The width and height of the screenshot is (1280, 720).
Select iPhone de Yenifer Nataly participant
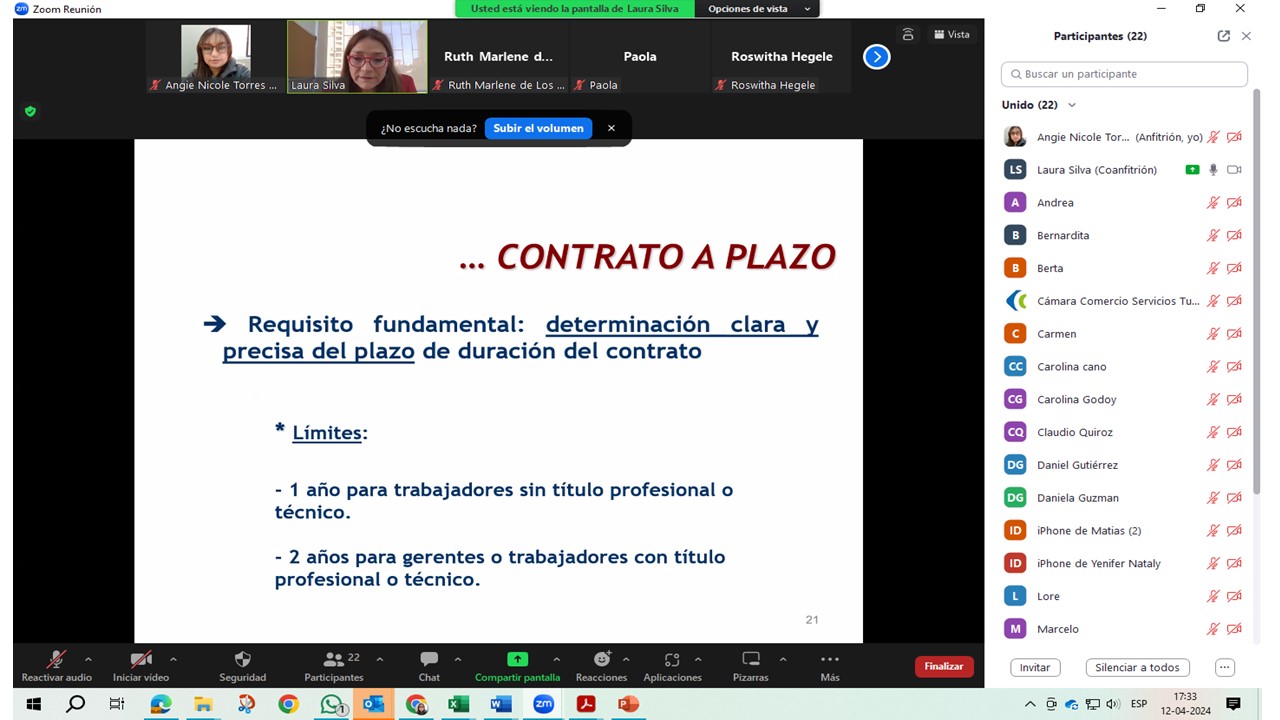(1125, 563)
